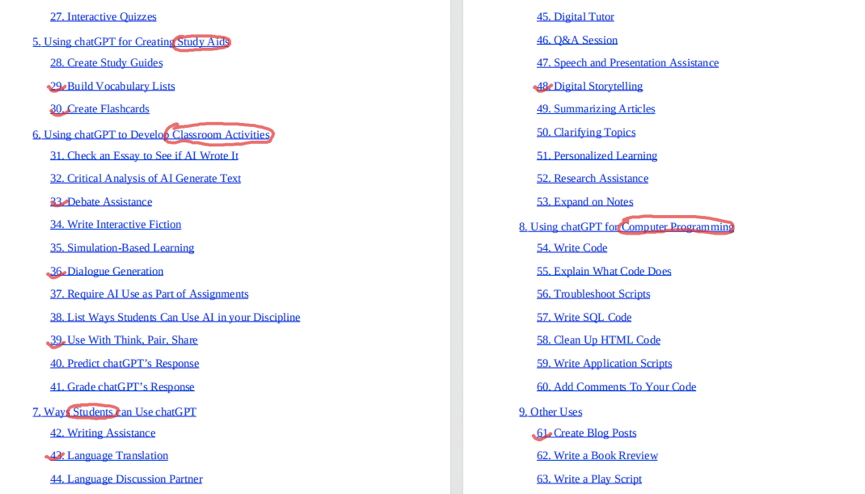Jump to '34. Write Interactive Fiction'

[116, 225]
